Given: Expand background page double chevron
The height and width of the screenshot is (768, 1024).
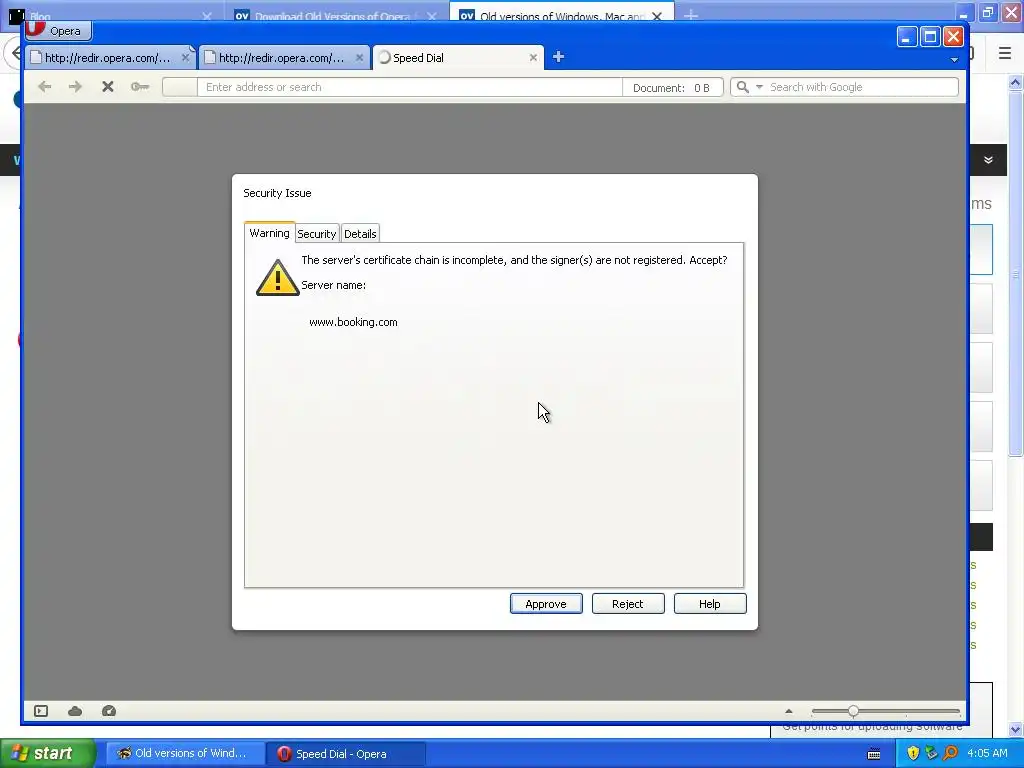Looking at the screenshot, I should click(x=989, y=160).
